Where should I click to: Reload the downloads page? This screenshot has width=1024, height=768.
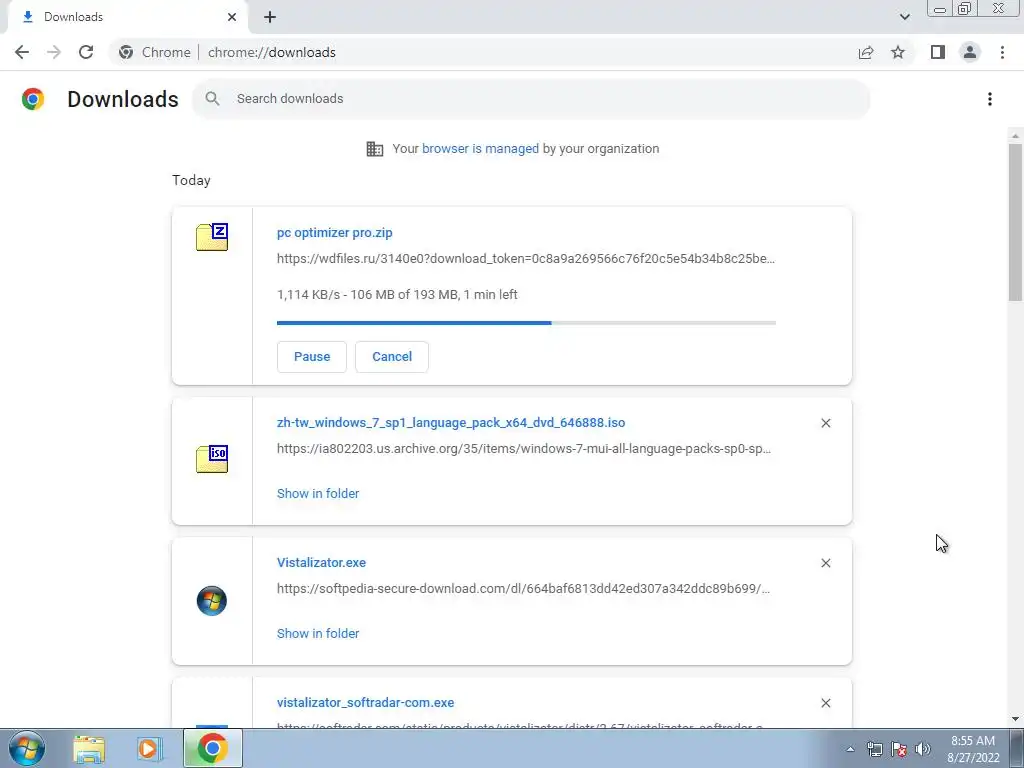coord(86,52)
